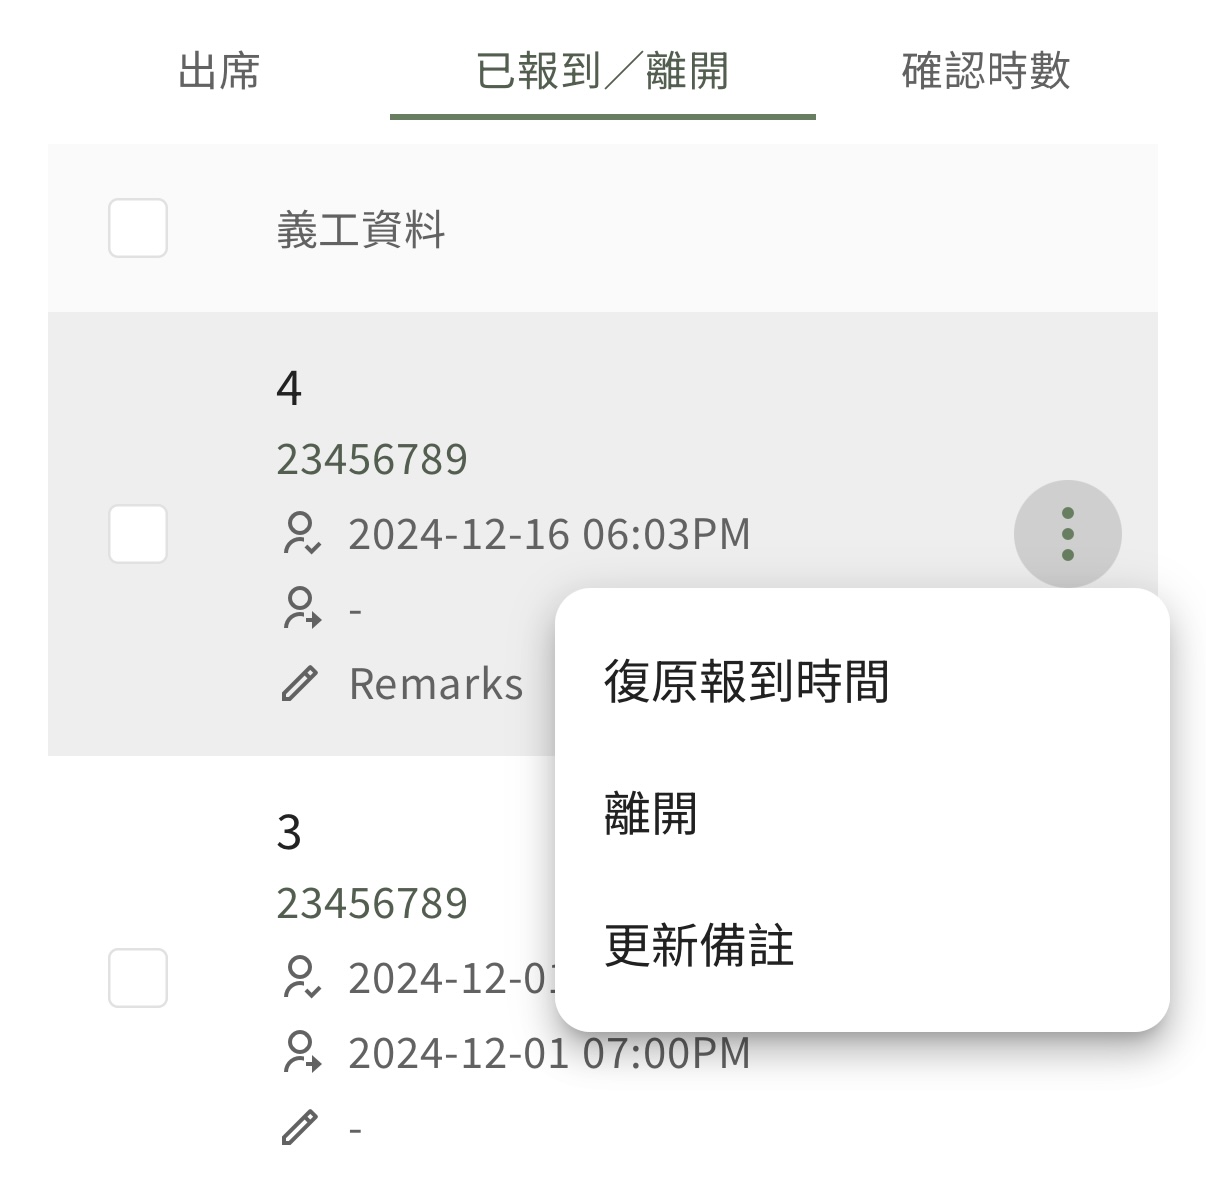Click the pencil remarks icon for volunteer 3

tap(299, 1128)
